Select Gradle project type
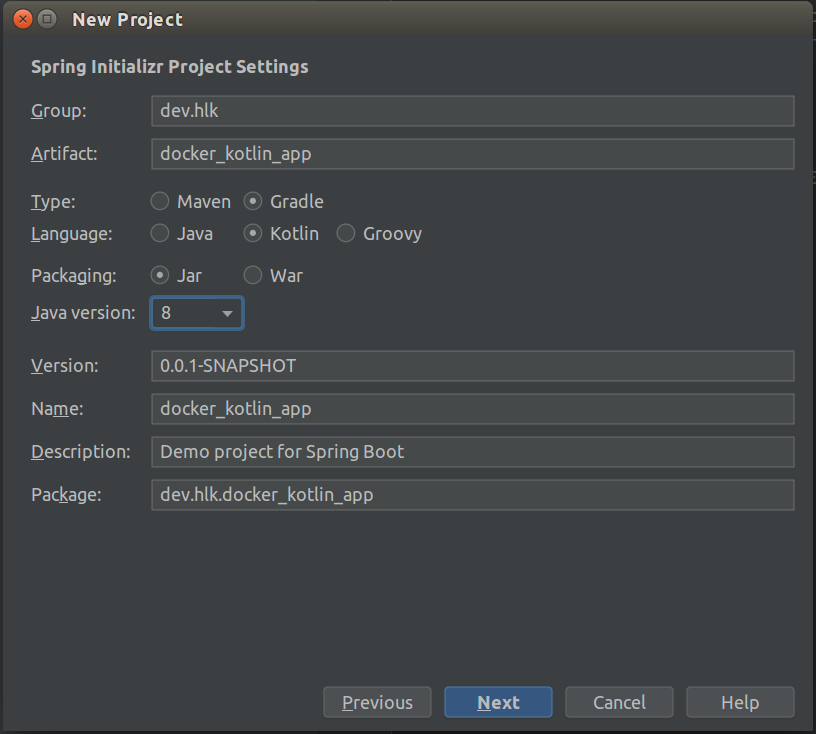The height and width of the screenshot is (734, 816). pyautogui.click(x=253, y=201)
